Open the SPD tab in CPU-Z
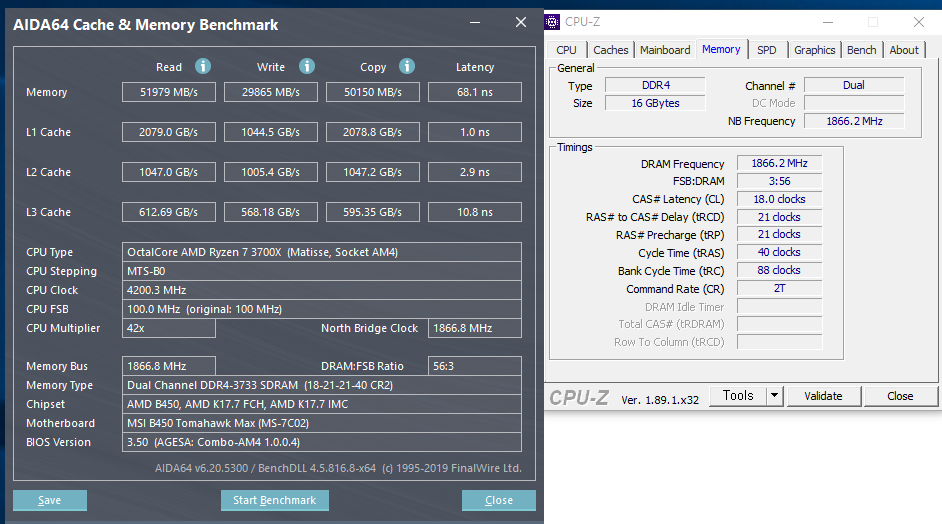Screen dimensions: 942x524 tap(767, 50)
